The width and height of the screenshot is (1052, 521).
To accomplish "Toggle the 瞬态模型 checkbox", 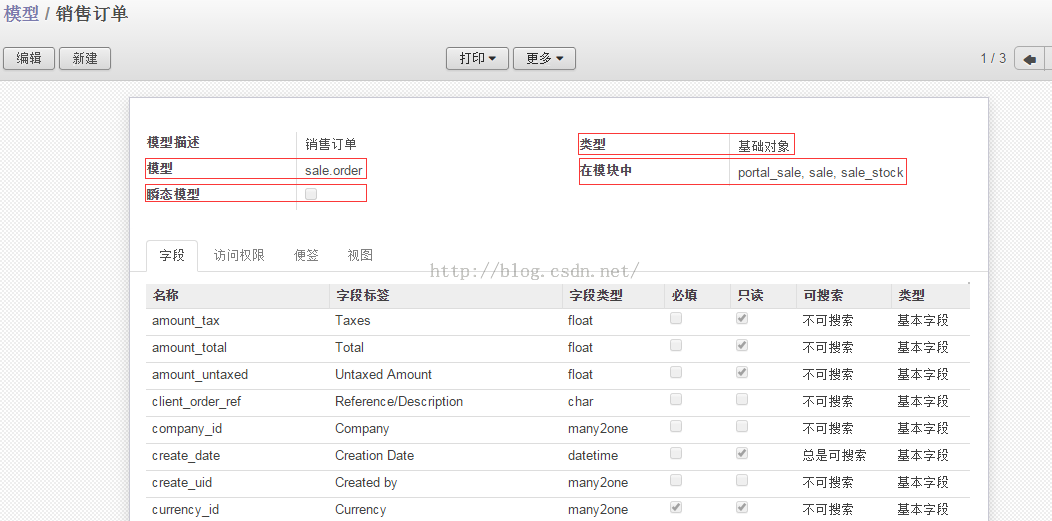I will coord(311,194).
